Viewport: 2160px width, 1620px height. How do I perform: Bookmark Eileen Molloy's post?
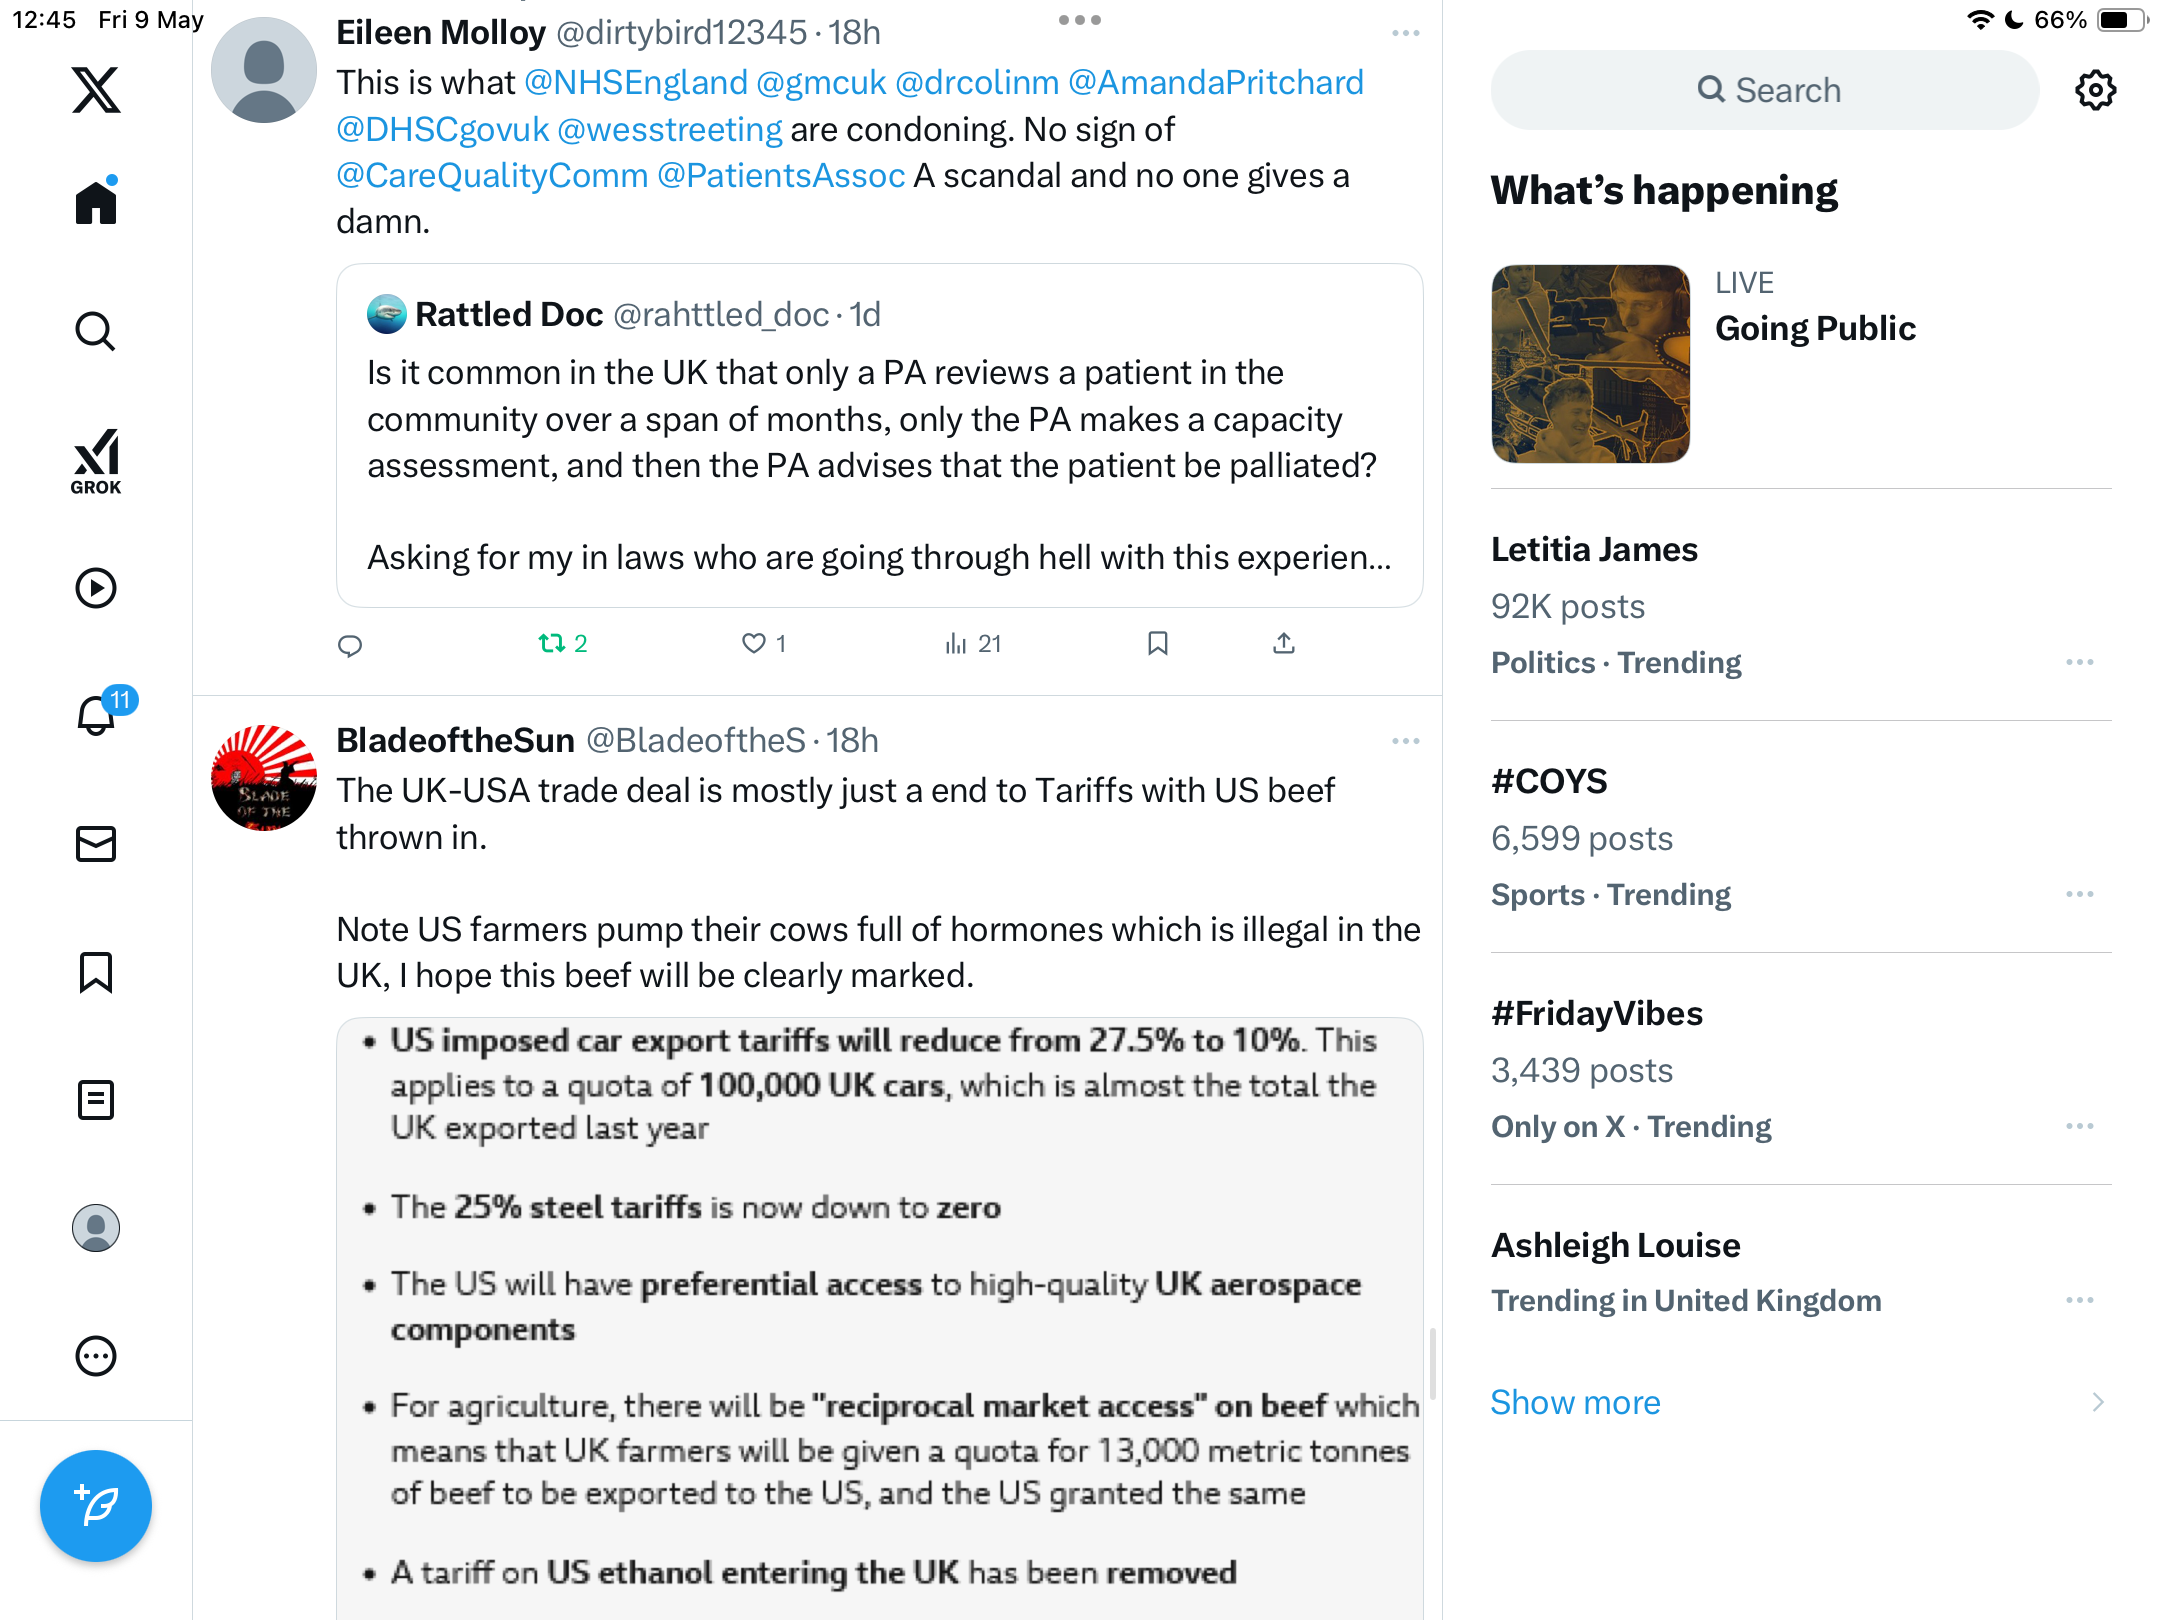(x=1158, y=643)
